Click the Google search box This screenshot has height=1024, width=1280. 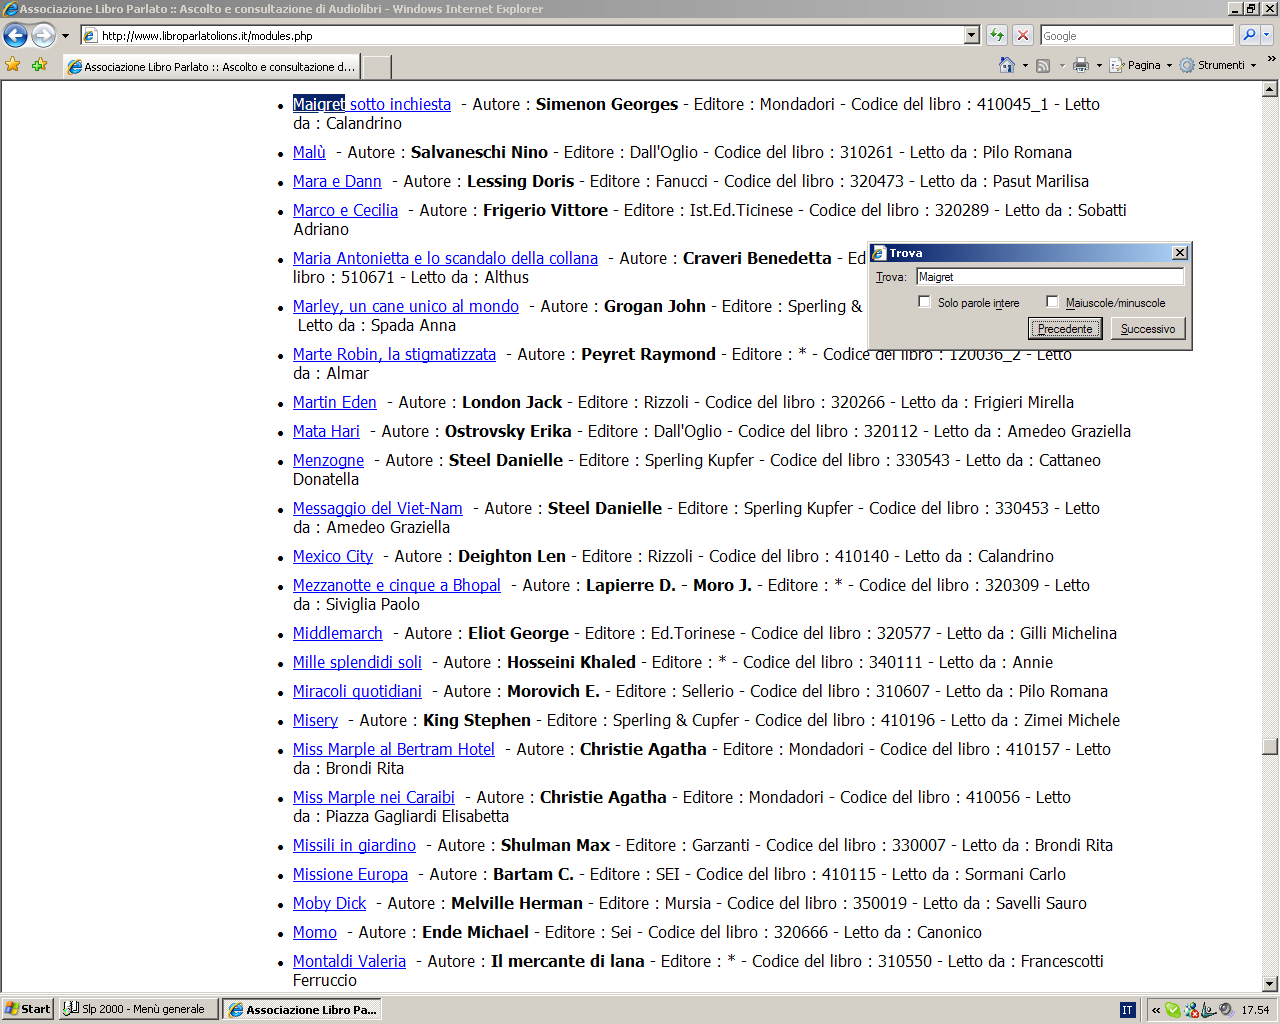(x=1137, y=35)
